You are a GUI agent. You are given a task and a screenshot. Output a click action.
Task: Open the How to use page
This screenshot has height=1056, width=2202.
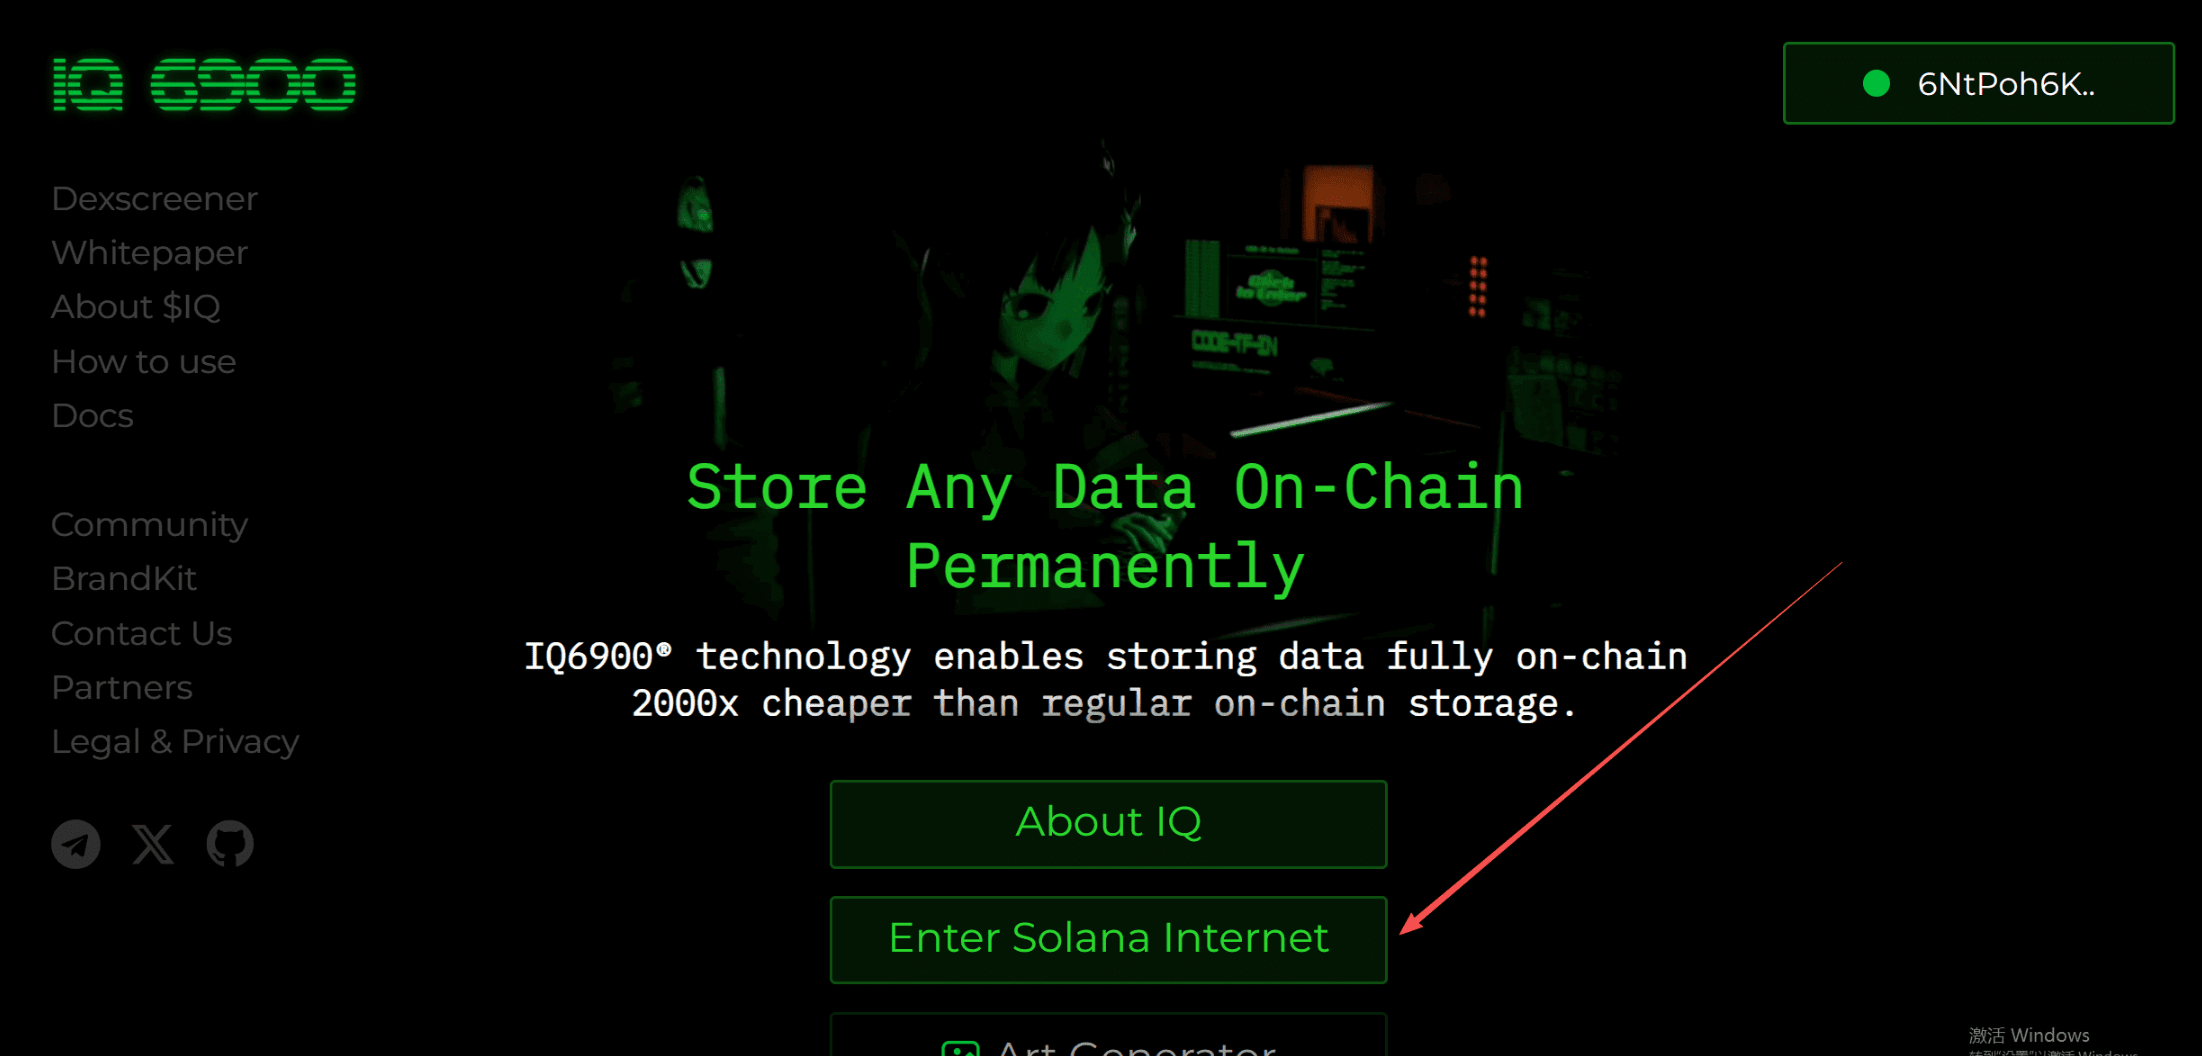[144, 361]
